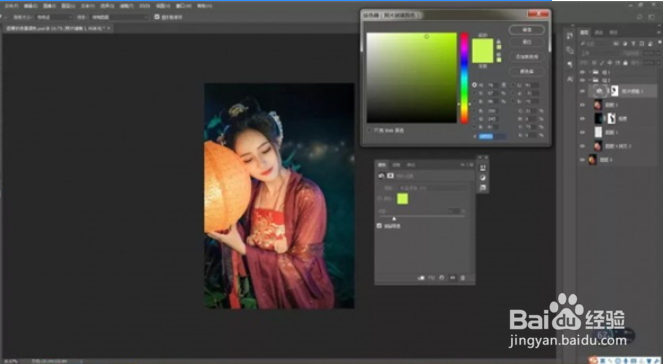Open the Filter preset dropdown in Properties

coord(432,188)
